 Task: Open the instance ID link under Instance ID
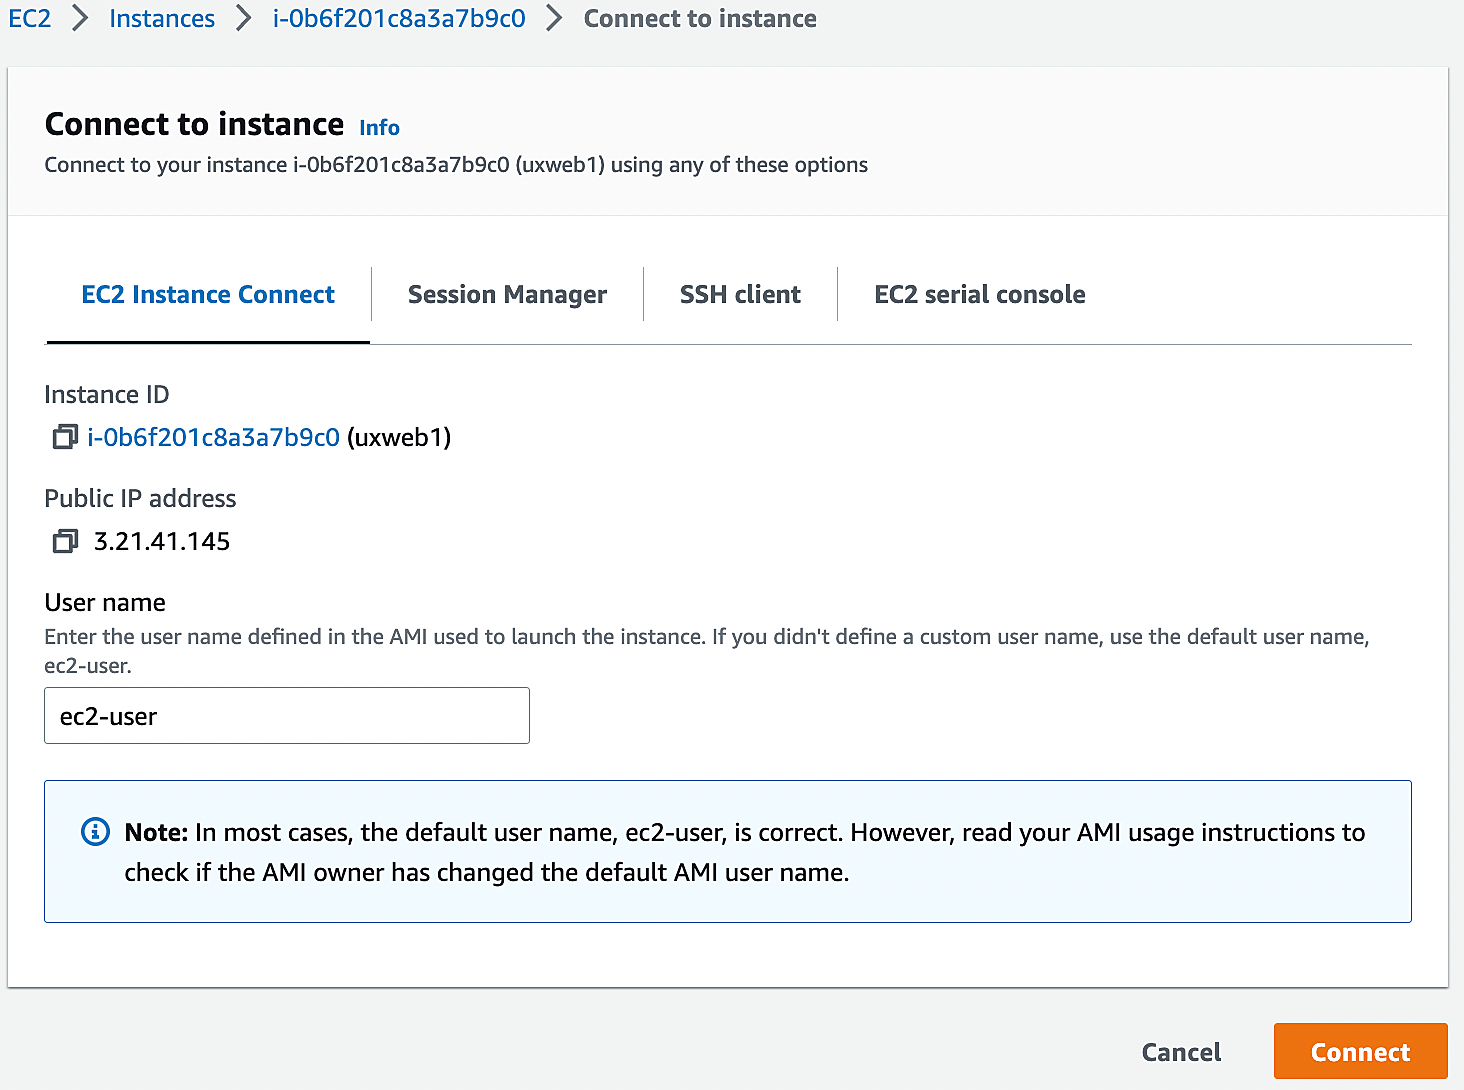[213, 437]
